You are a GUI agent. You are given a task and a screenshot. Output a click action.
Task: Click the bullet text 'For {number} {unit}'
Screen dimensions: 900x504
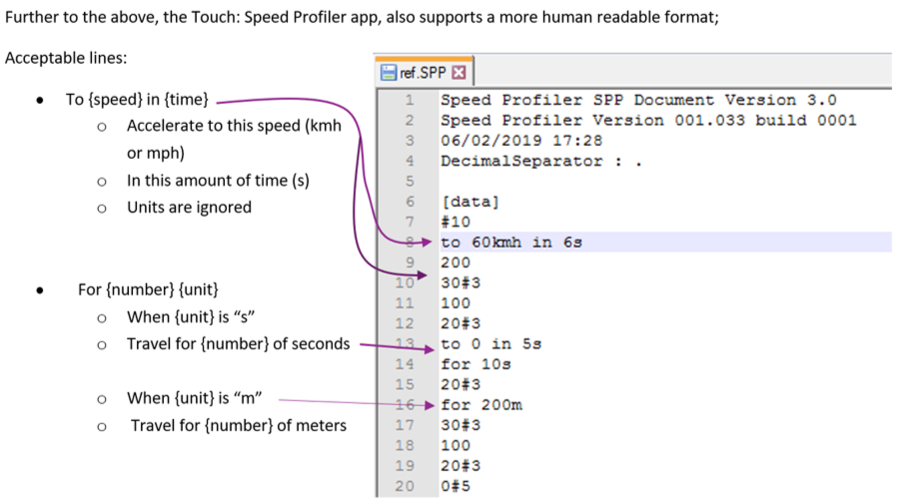click(148, 289)
